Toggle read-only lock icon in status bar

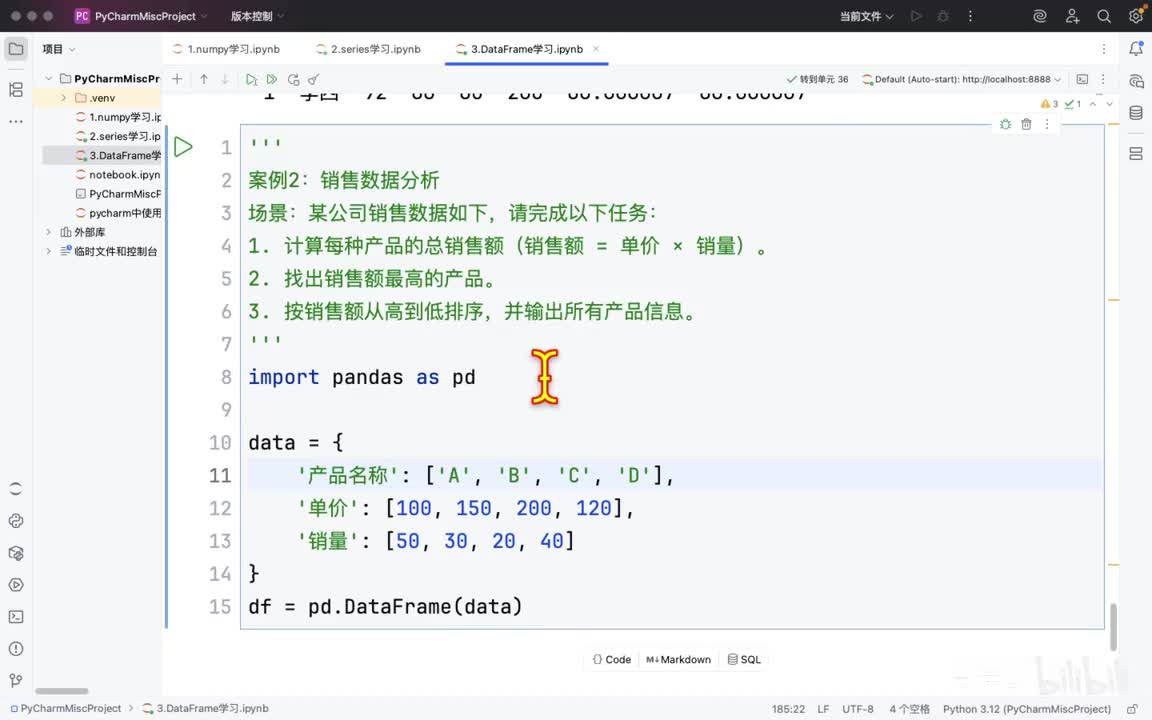(1132, 709)
